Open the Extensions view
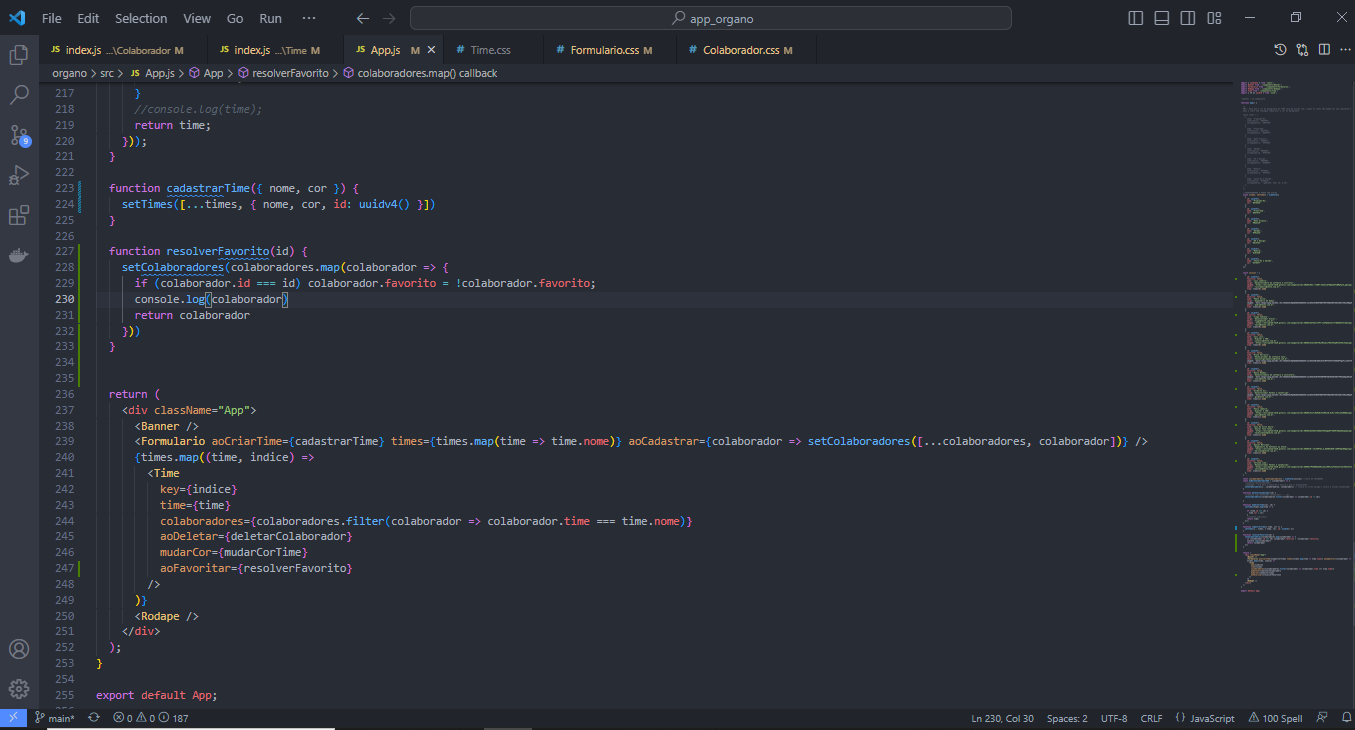Viewport: 1355px width, 730px height. point(19,215)
